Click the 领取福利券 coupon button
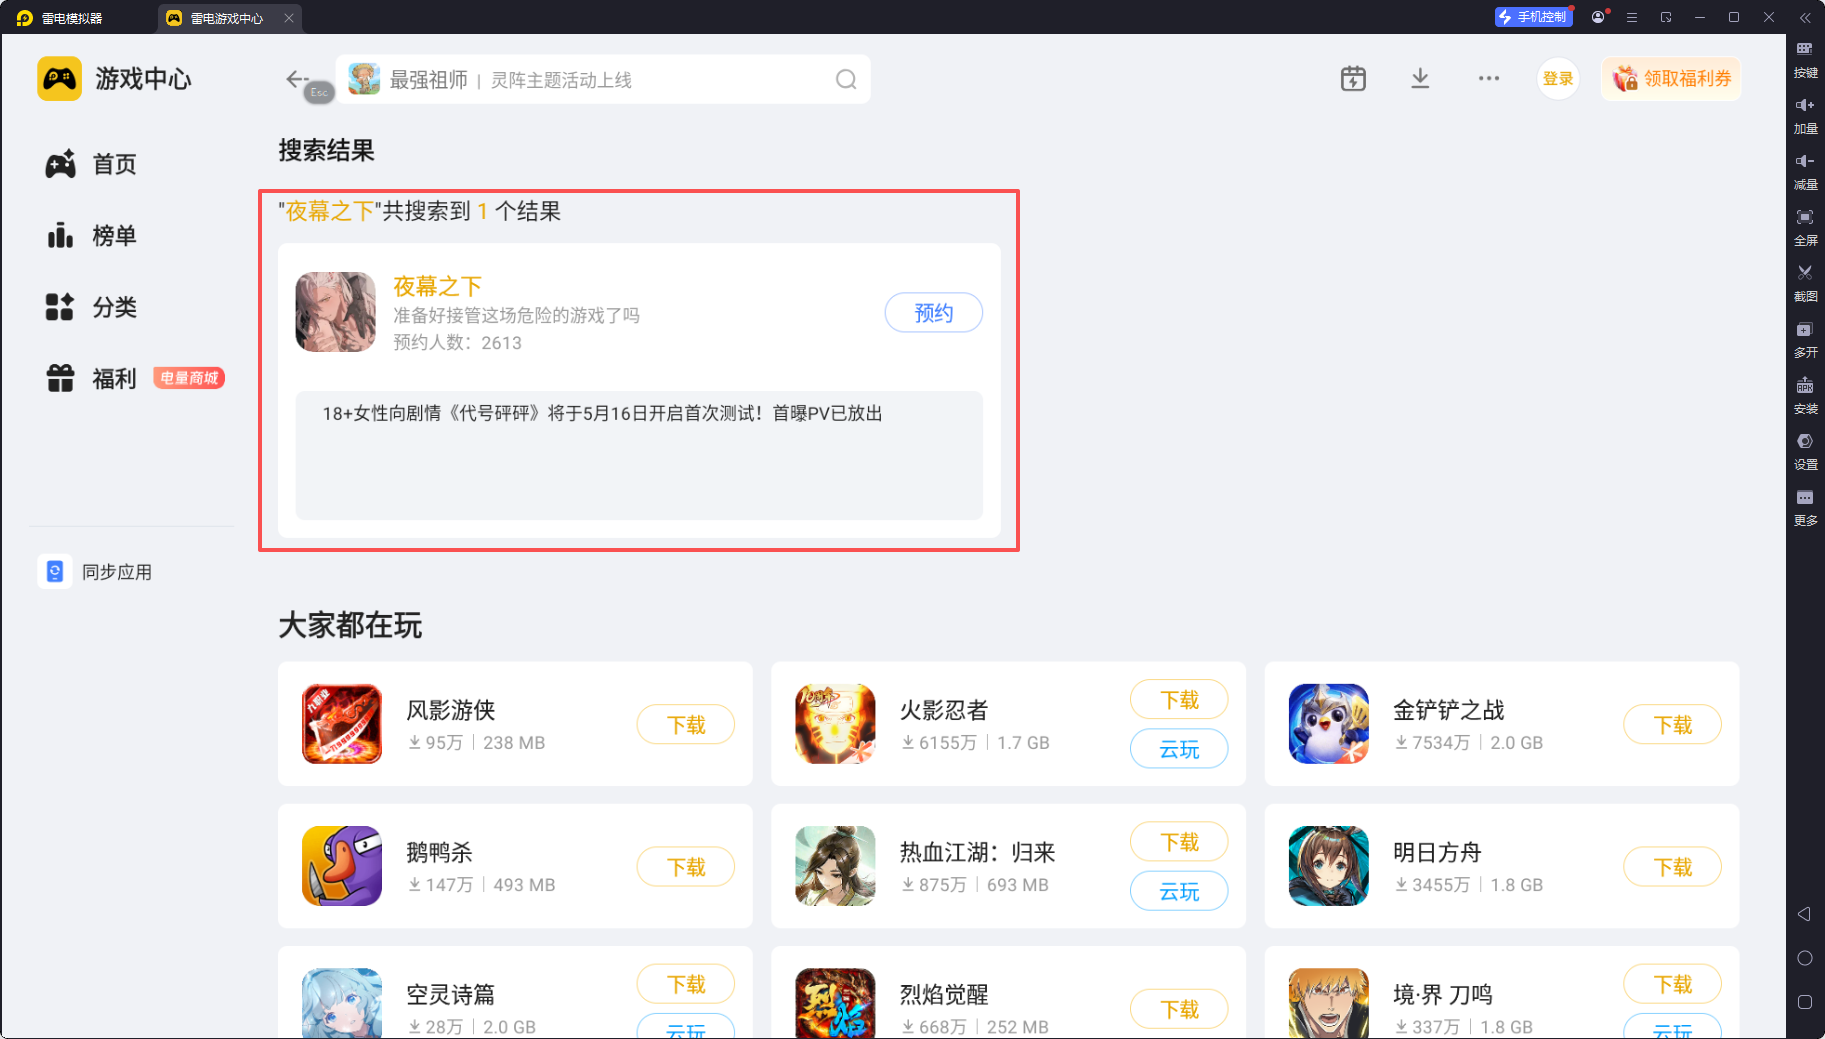The width and height of the screenshot is (1825, 1039). pyautogui.click(x=1671, y=79)
